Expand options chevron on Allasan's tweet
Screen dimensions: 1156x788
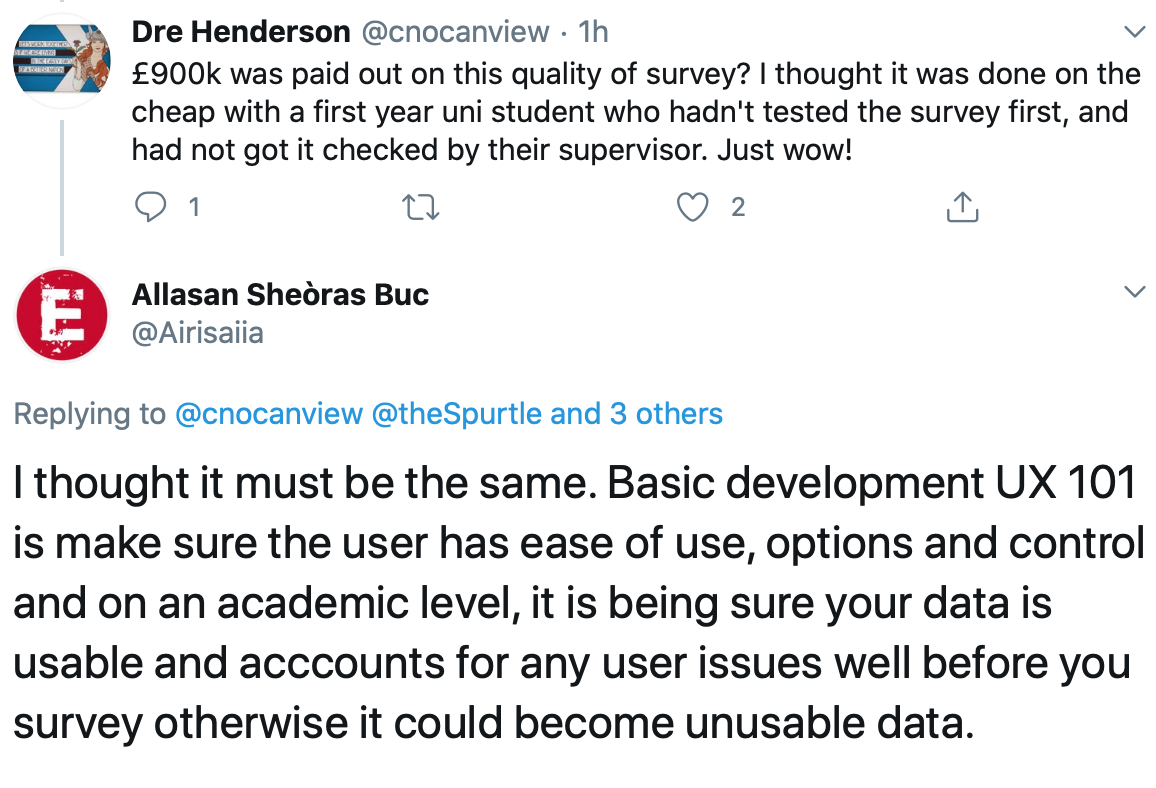1134,290
